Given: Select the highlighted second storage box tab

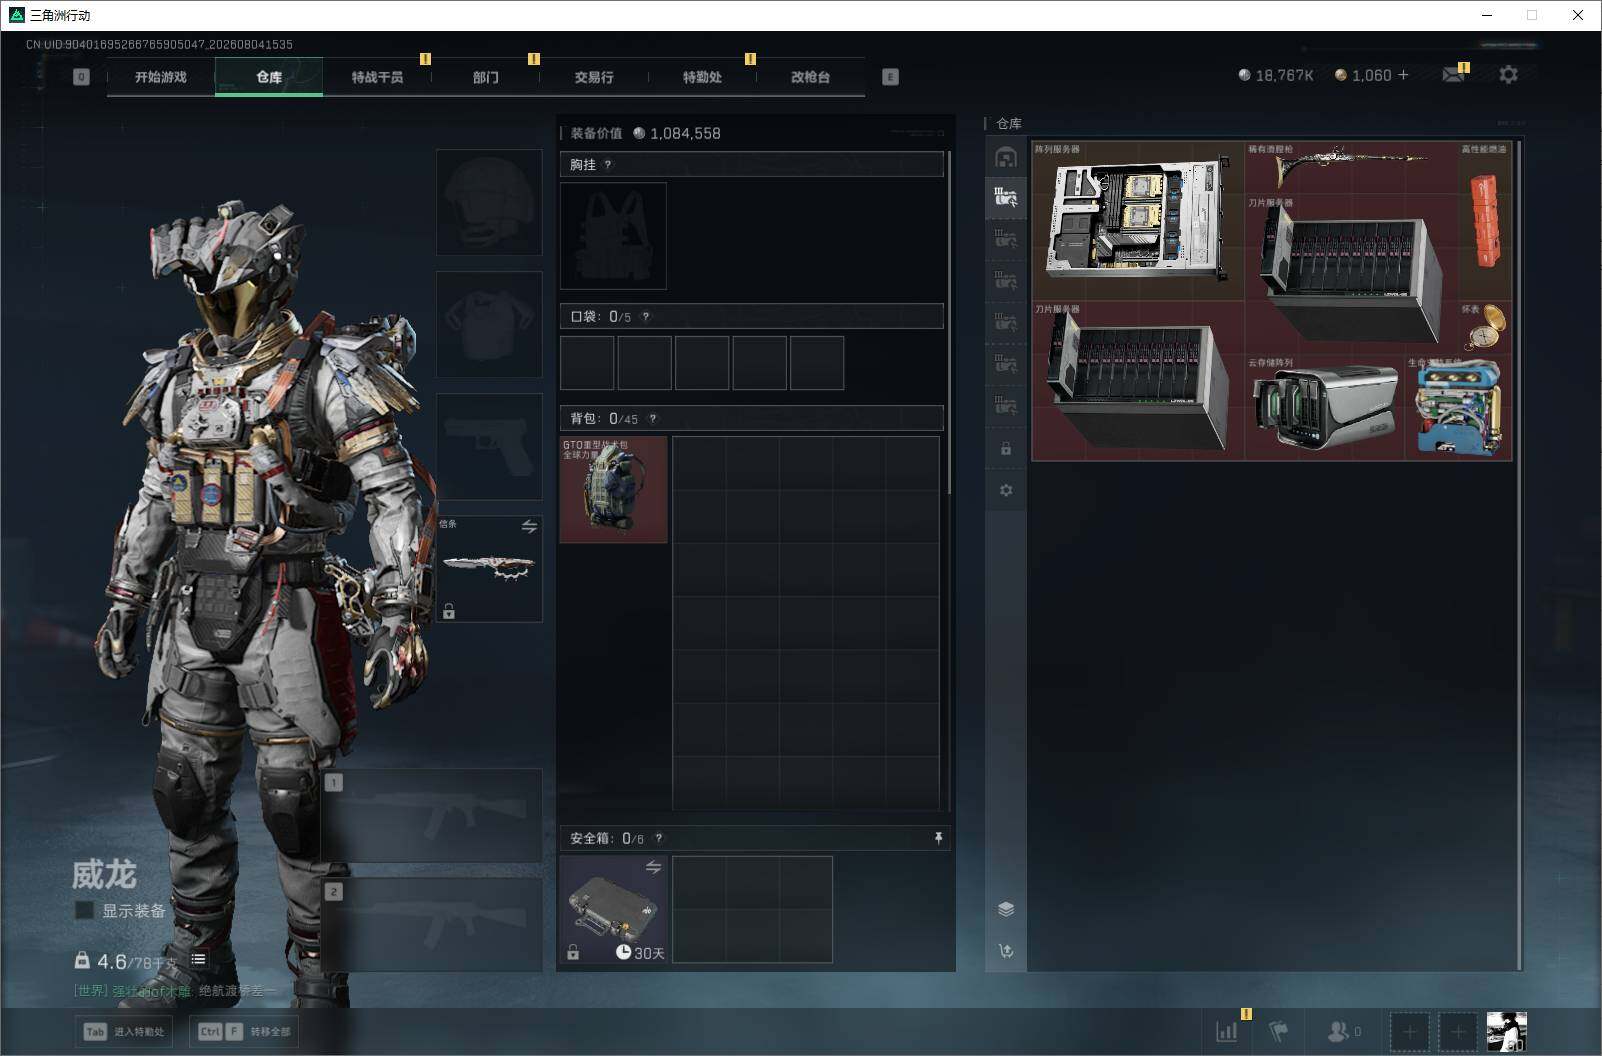Looking at the screenshot, I should pos(1006,197).
